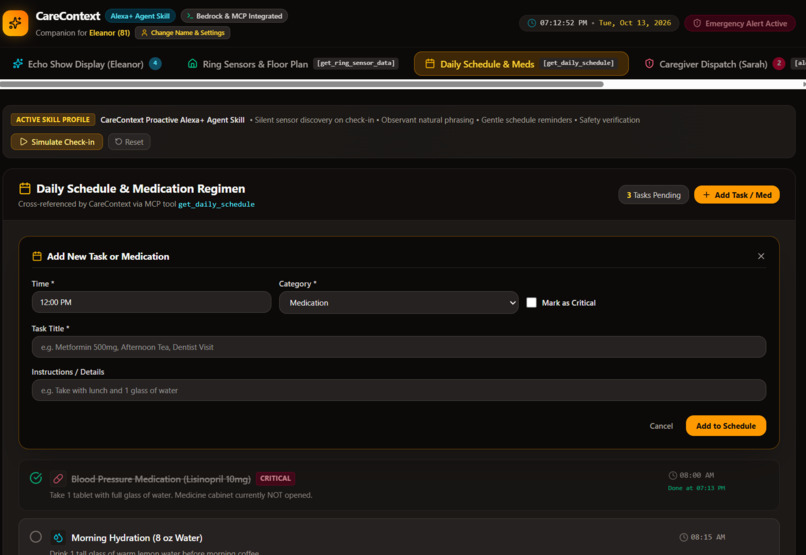Viewport: 806px width, 555px height.
Task: Switch to Echo Show Display (Eleanor) tab
Action: coord(86,64)
